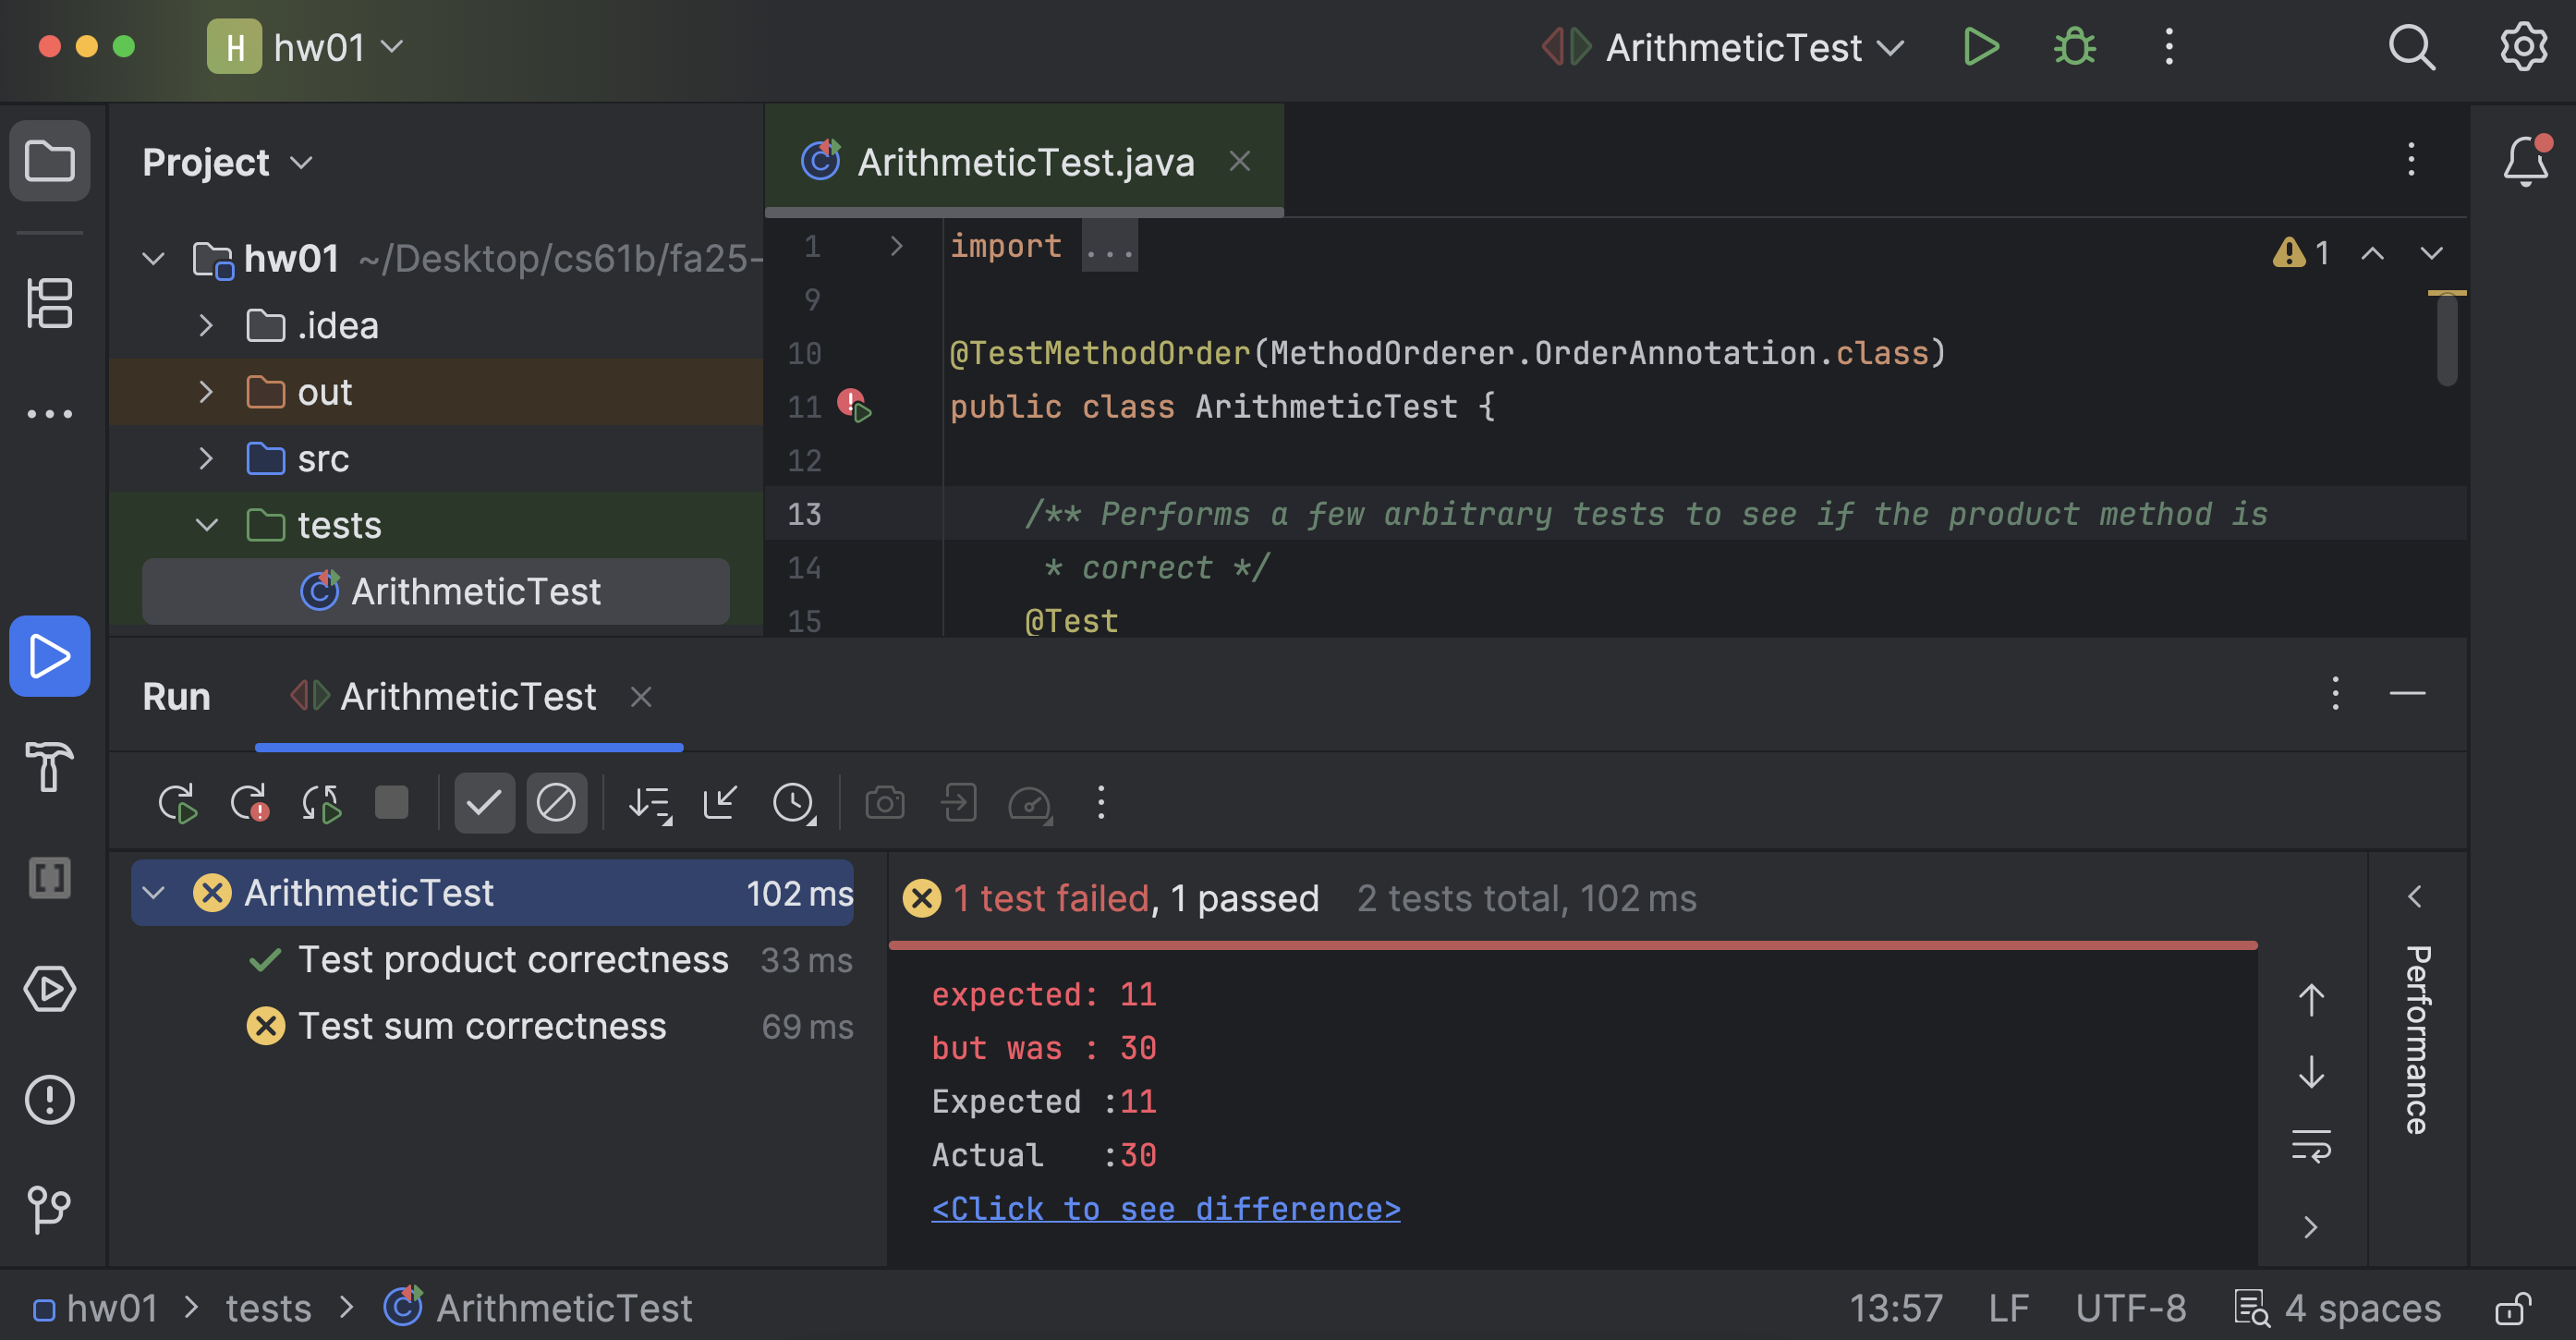This screenshot has height=1340, width=2576.
Task: Open the Git version control tool window
Action: 49,1210
